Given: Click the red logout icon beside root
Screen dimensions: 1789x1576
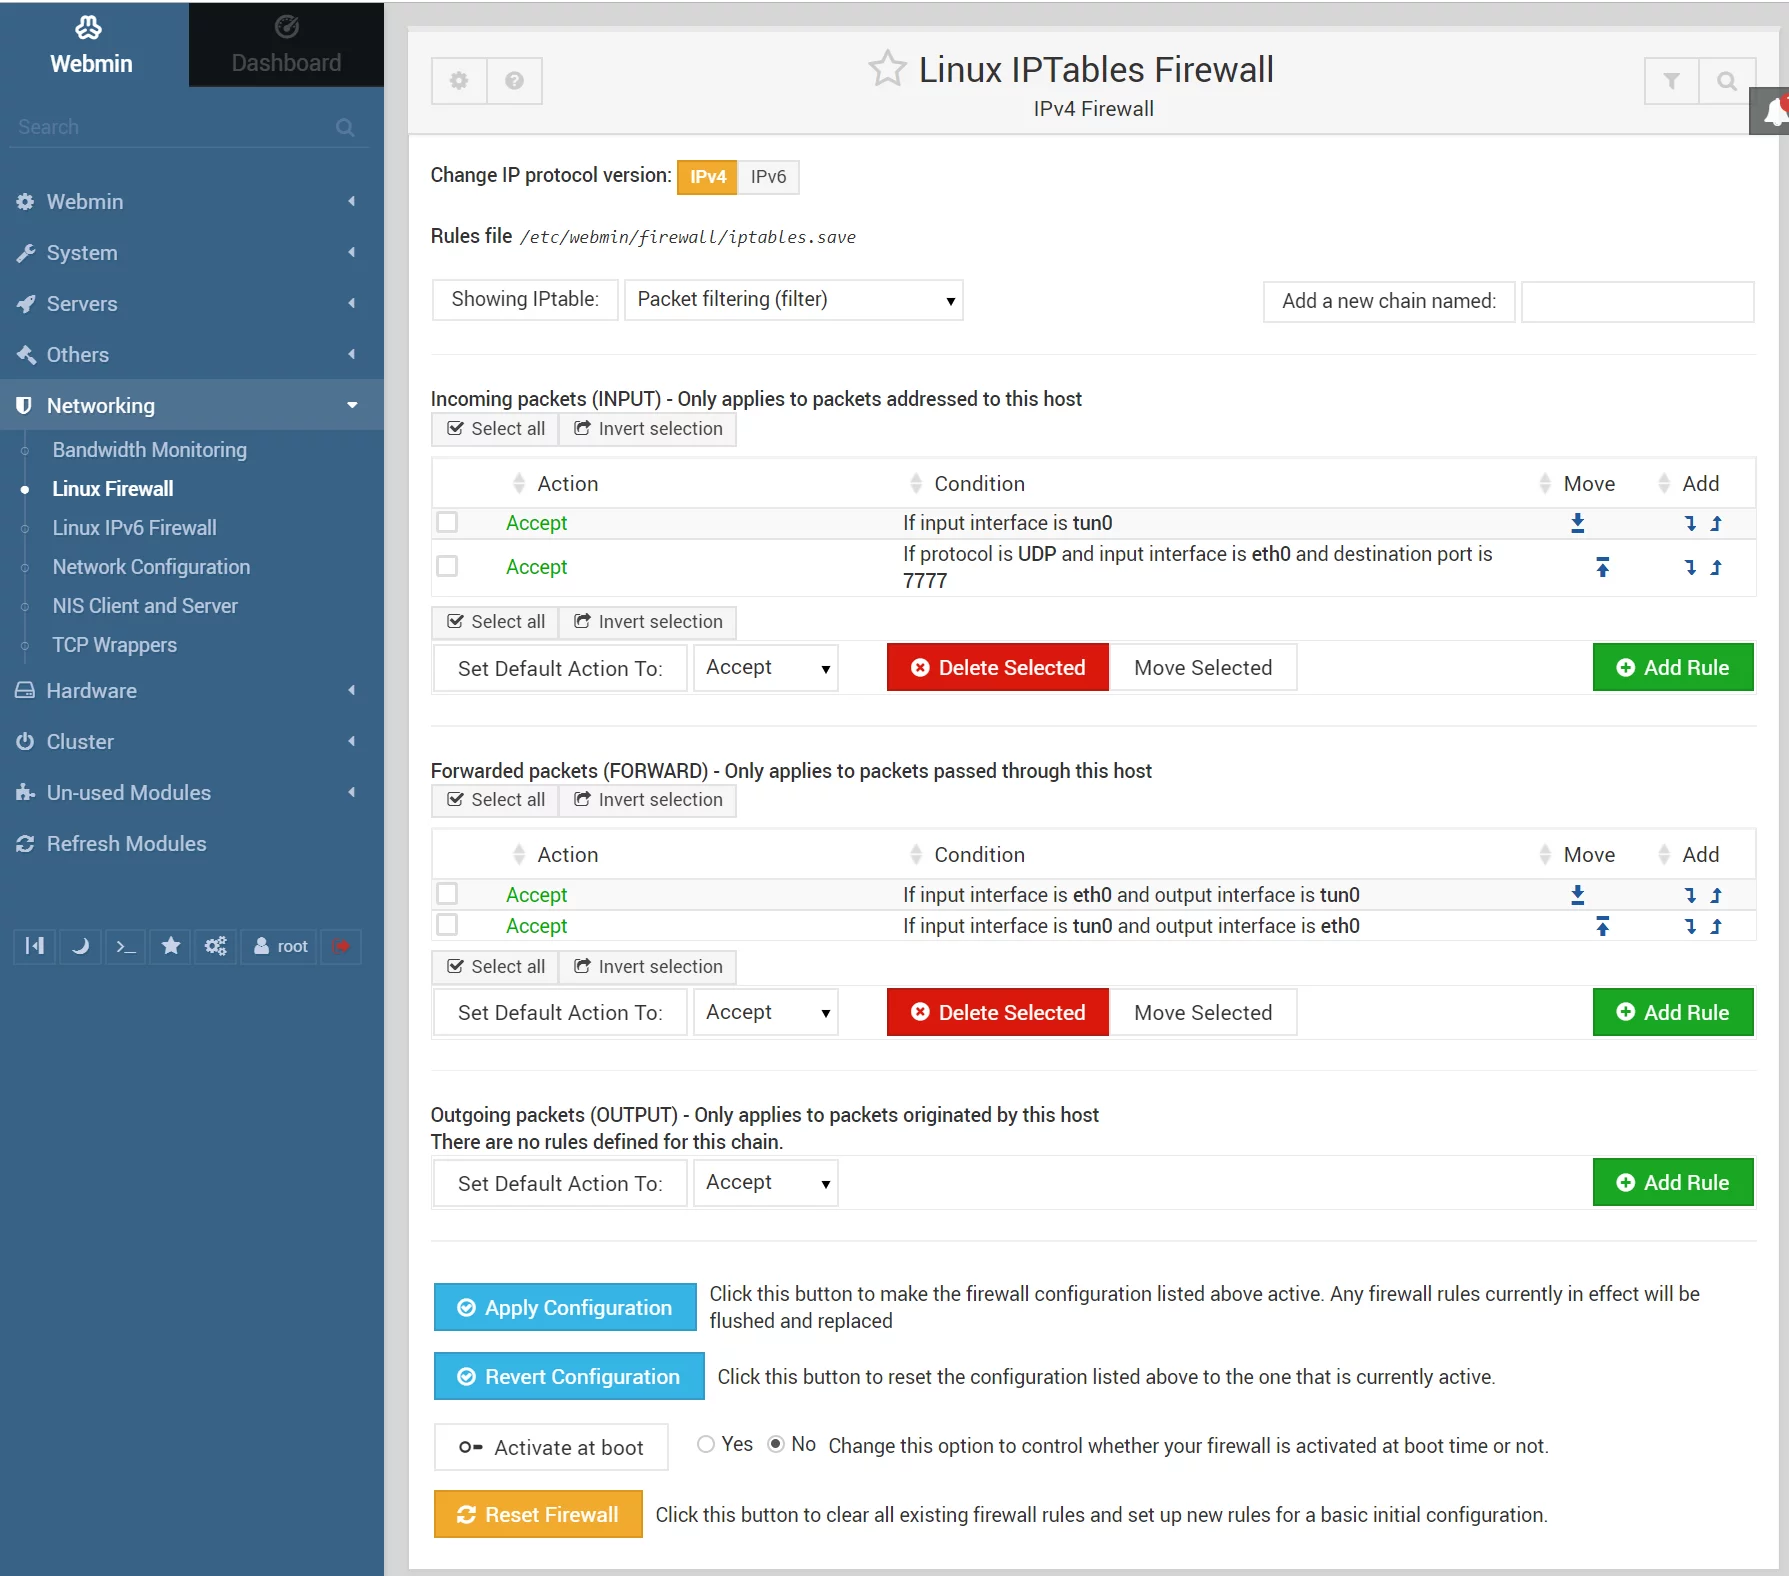Looking at the screenshot, I should (x=341, y=946).
